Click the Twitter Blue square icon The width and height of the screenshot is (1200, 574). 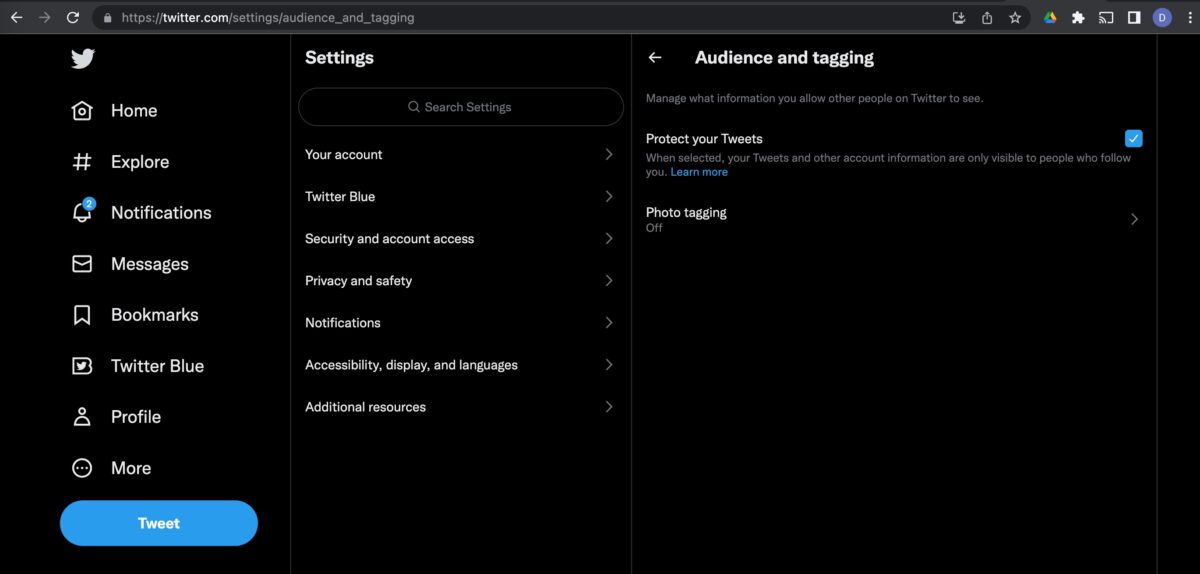click(x=82, y=366)
